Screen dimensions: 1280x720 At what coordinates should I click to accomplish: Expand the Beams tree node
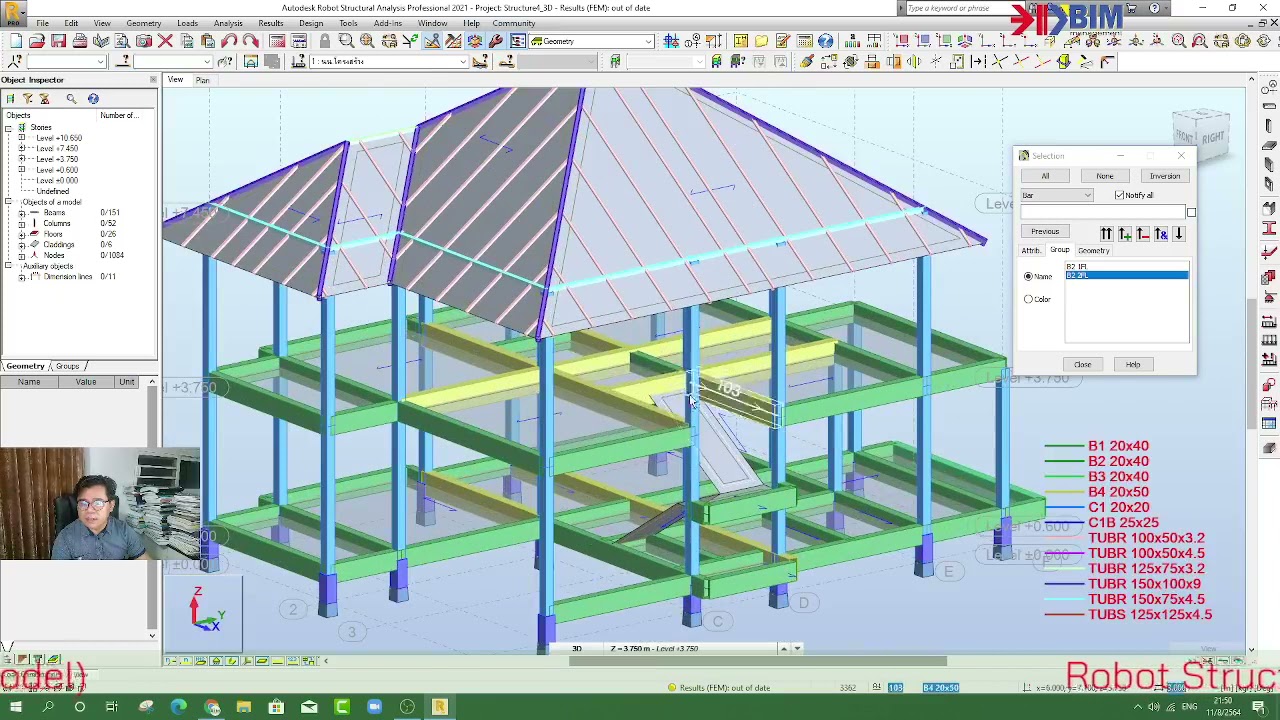point(22,212)
